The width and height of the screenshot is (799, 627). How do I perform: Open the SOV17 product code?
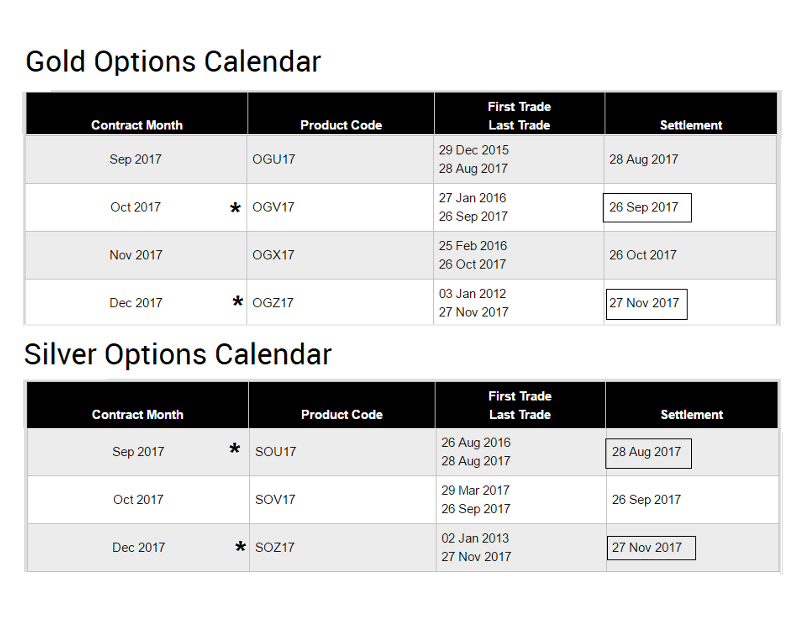[275, 500]
